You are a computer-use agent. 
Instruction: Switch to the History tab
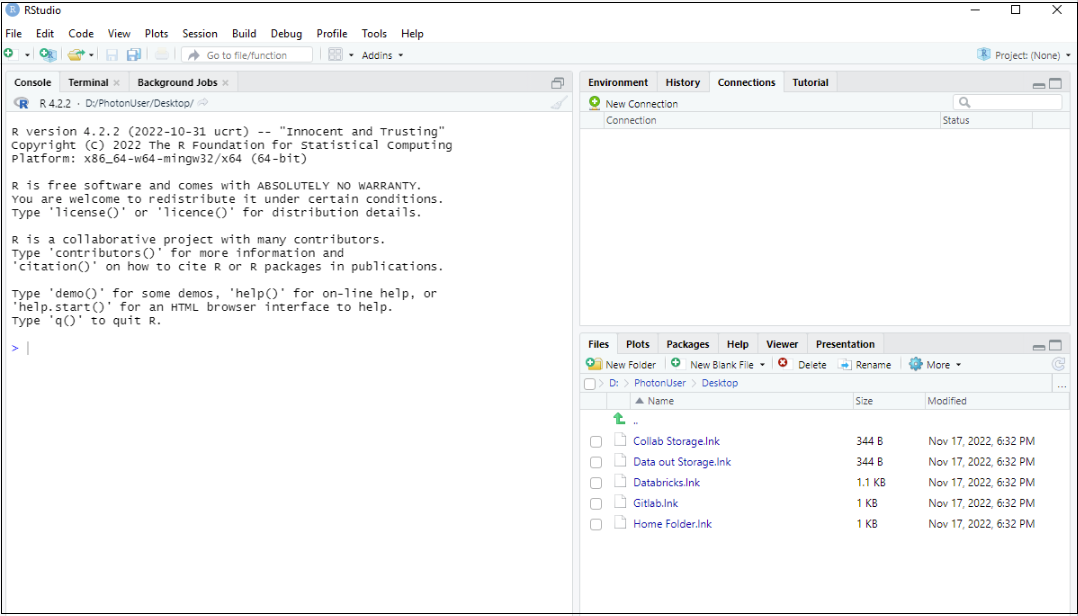click(x=682, y=82)
